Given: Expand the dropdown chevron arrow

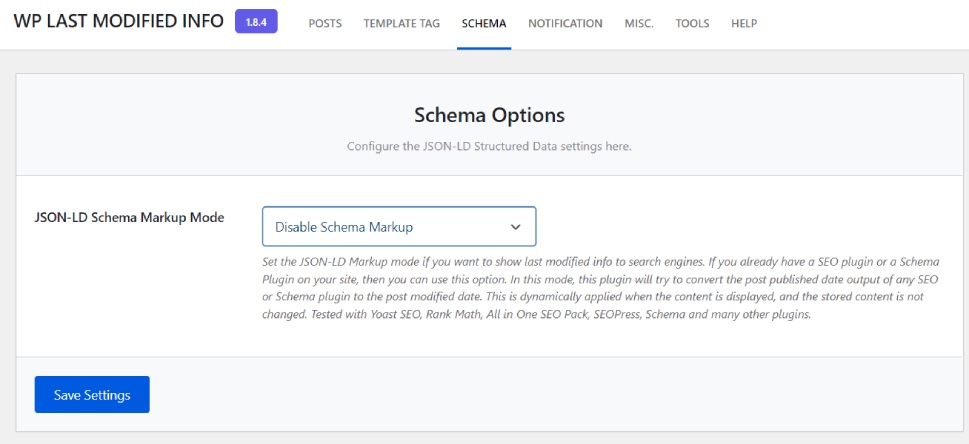Looking at the screenshot, I should (x=516, y=227).
